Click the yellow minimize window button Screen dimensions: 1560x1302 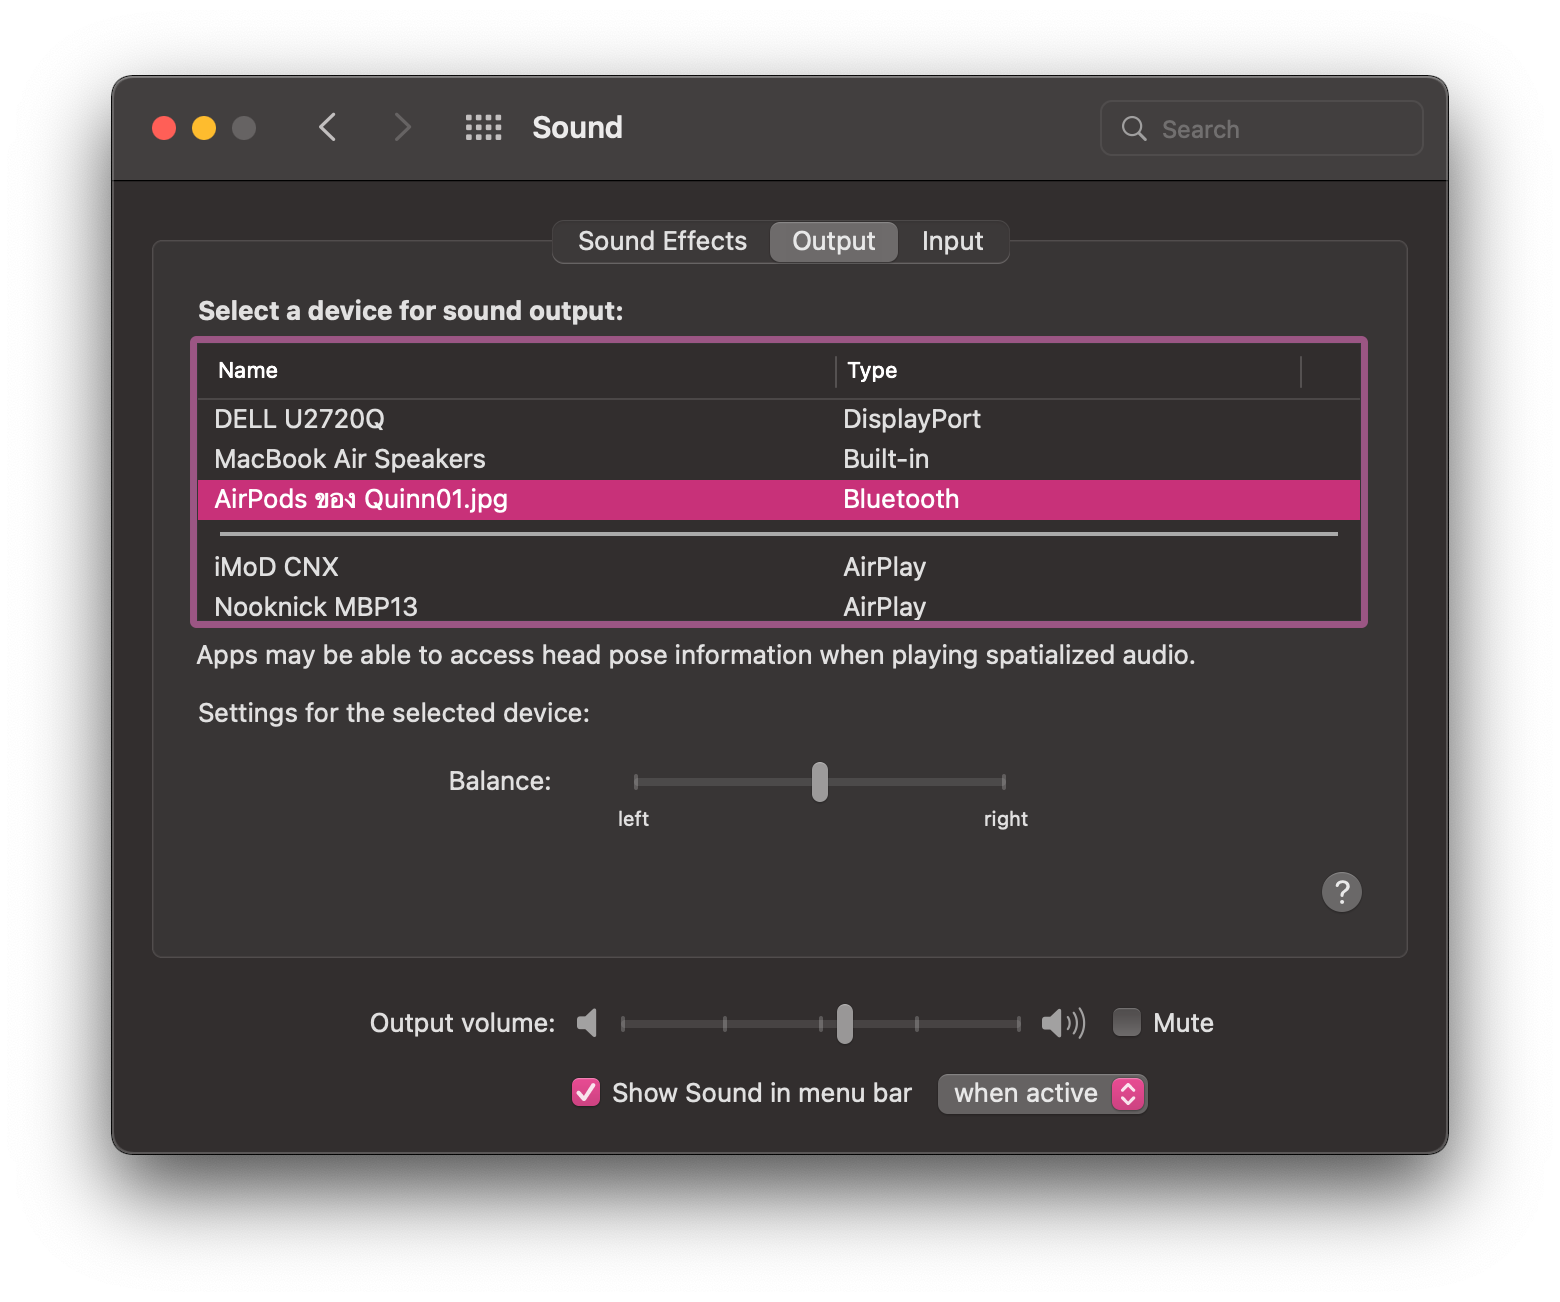click(x=204, y=128)
